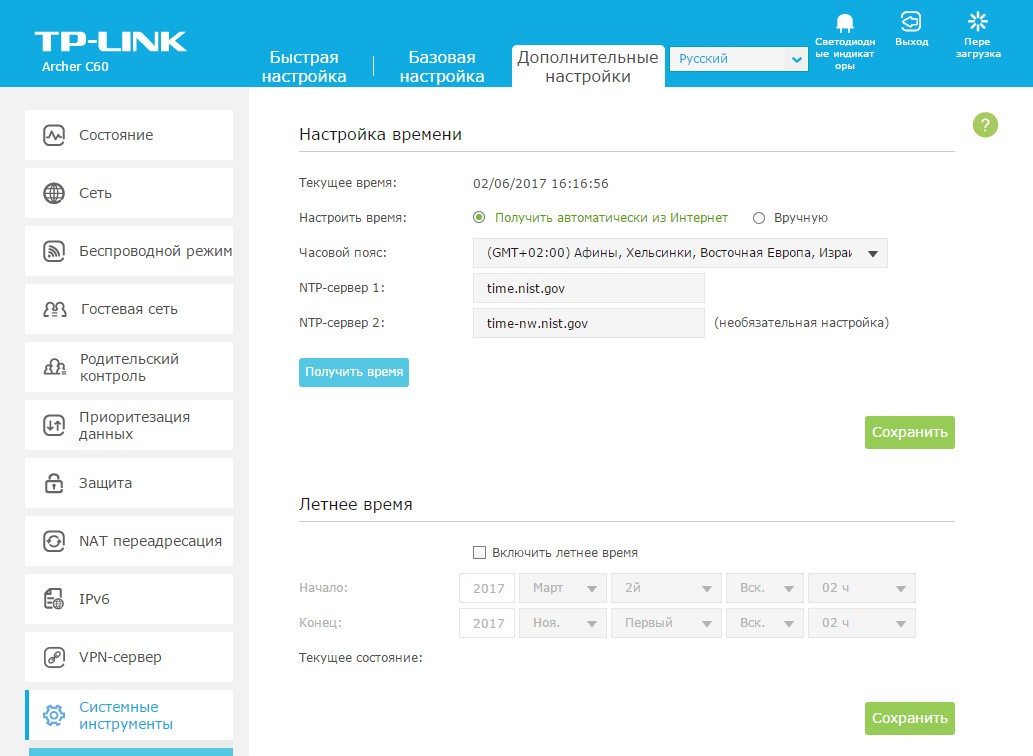Click the reboot (Перезагрузка) icon
Image resolution: width=1033 pixels, height=756 pixels.
coord(976,22)
